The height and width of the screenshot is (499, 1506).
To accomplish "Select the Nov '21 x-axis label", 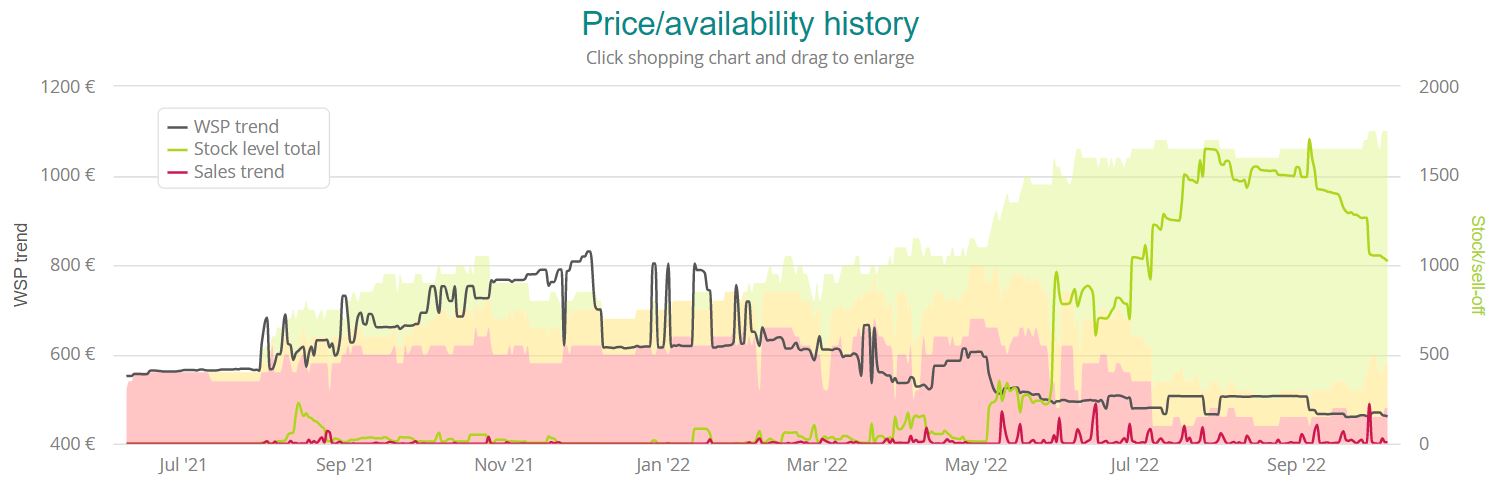I will 504,465.
